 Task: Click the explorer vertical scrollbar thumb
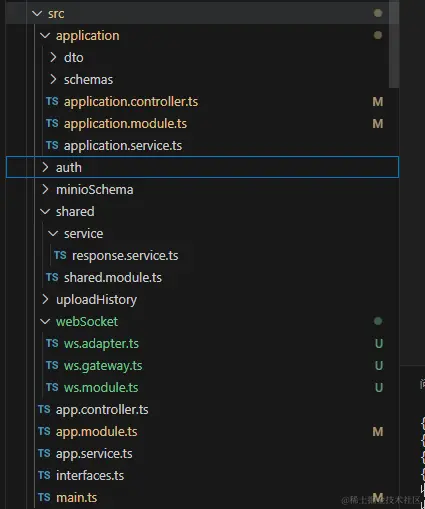[x=394, y=44]
